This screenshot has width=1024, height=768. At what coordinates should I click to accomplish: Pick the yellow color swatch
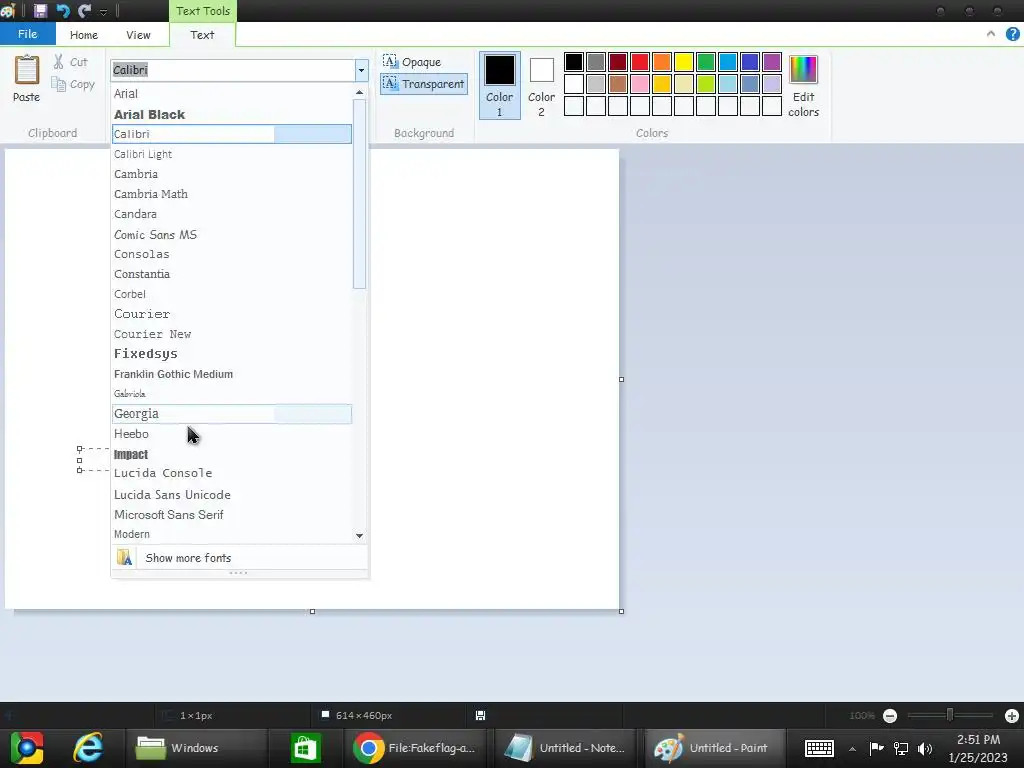(x=684, y=62)
